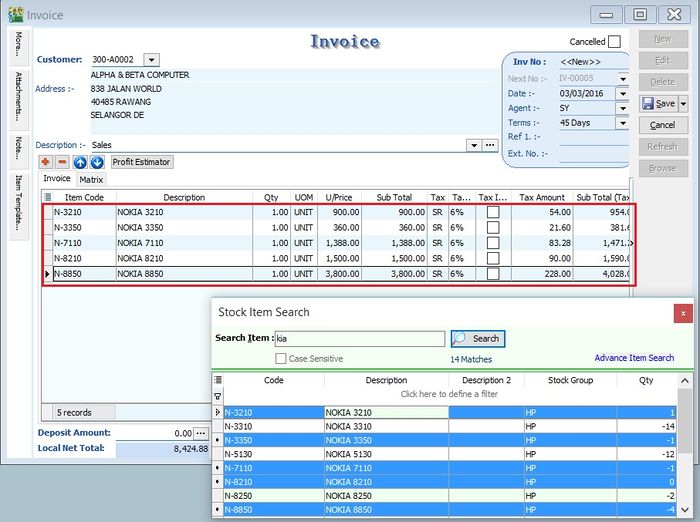Tick the Cancelled checkbox
The image size is (700, 522).
click(614, 42)
